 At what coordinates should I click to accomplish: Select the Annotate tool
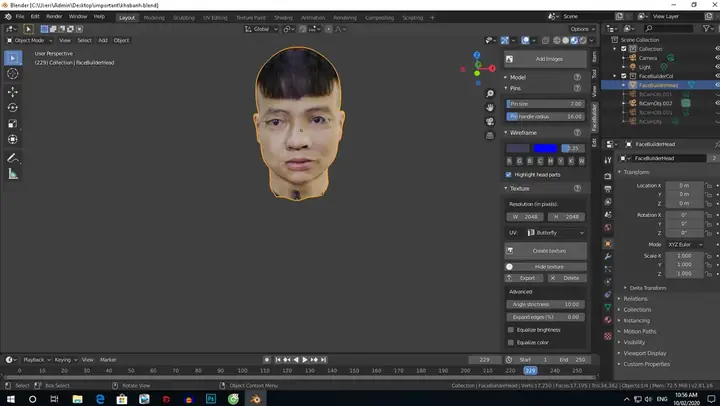(x=13, y=158)
